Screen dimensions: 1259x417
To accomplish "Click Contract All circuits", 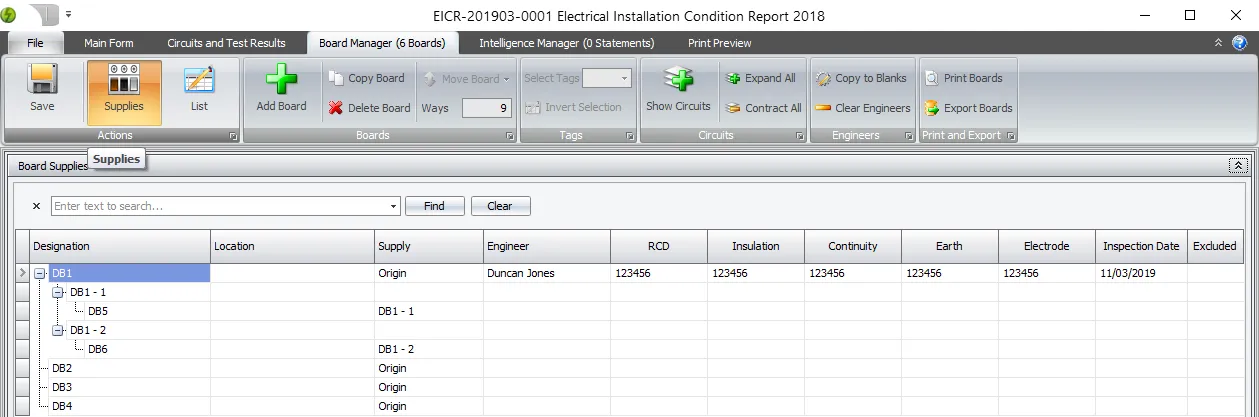I will tap(763, 108).
